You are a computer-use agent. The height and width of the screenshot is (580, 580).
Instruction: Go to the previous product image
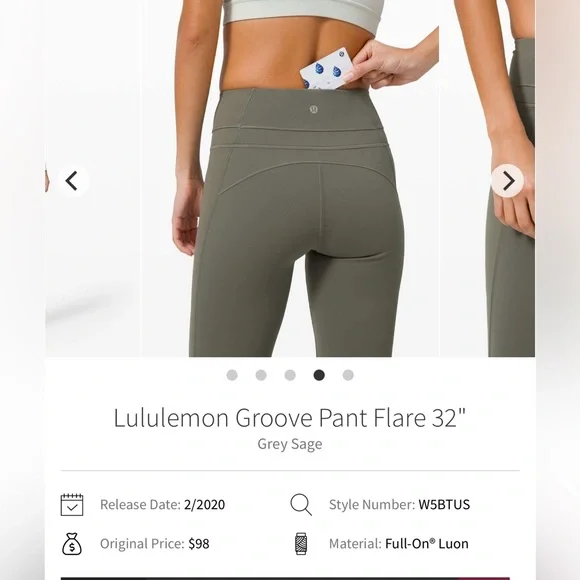pyautogui.click(x=73, y=181)
